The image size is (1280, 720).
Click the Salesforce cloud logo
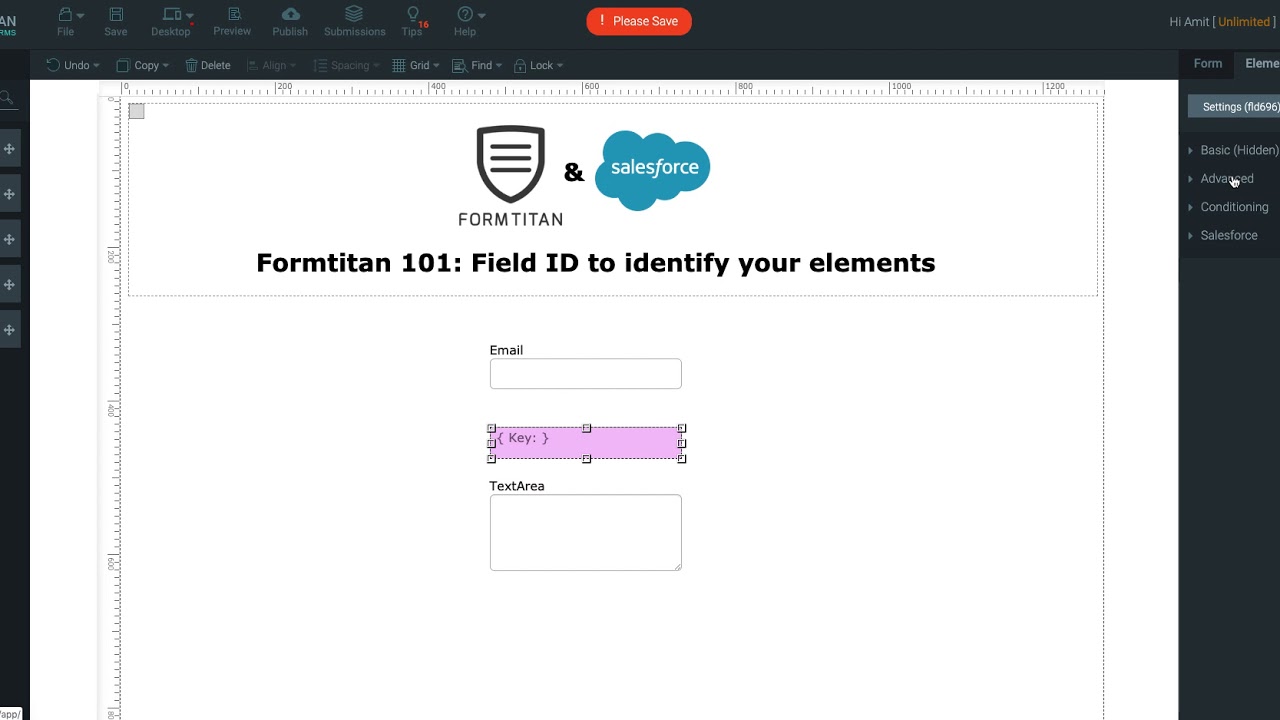tap(653, 170)
